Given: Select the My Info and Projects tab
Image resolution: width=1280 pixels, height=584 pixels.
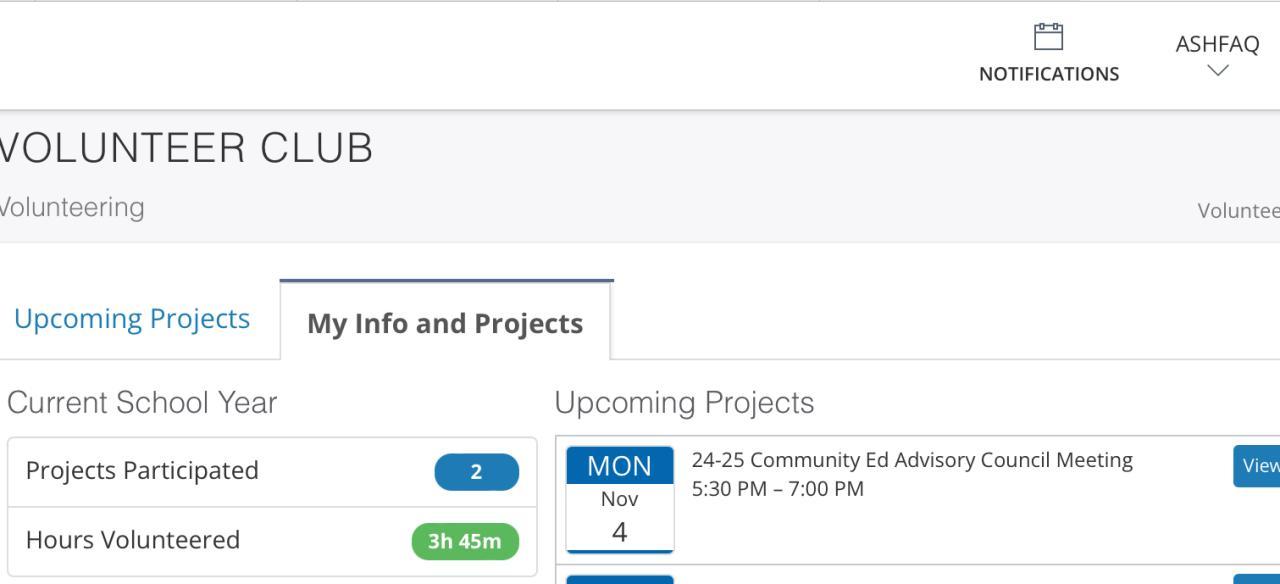Looking at the screenshot, I should [x=445, y=323].
